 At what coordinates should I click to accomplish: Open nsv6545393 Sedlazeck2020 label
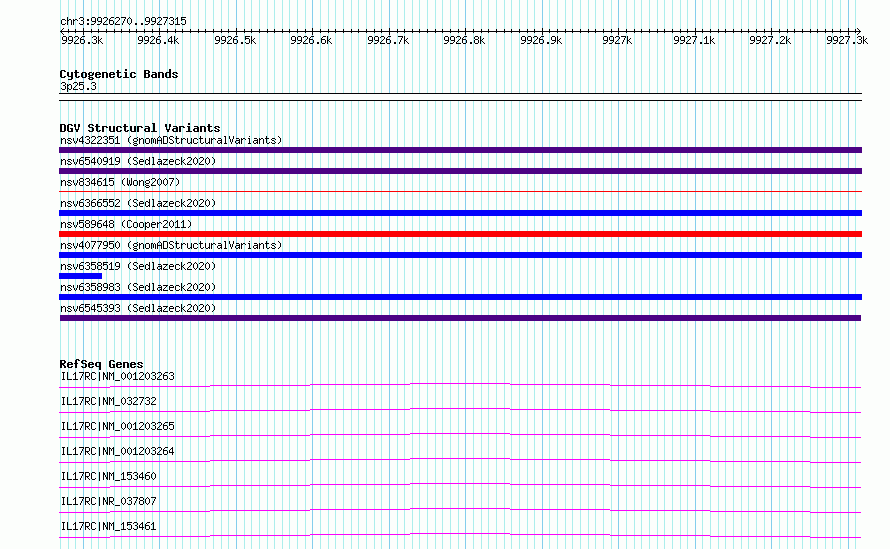pyautogui.click(x=138, y=308)
